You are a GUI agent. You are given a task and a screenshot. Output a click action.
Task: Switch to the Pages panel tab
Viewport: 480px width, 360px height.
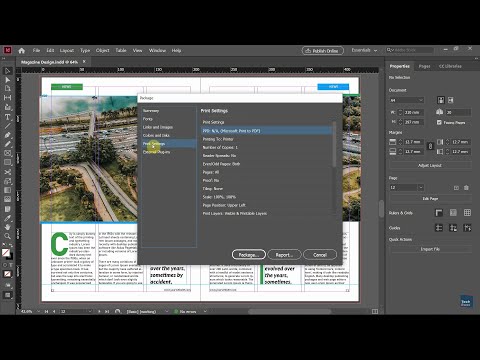pos(424,66)
